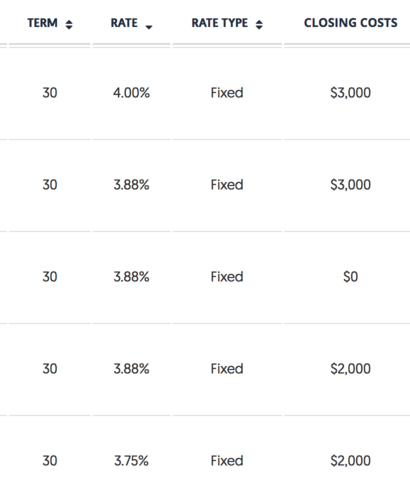Click the RATE descending sort arrow
The width and height of the screenshot is (410, 488).
149,27
